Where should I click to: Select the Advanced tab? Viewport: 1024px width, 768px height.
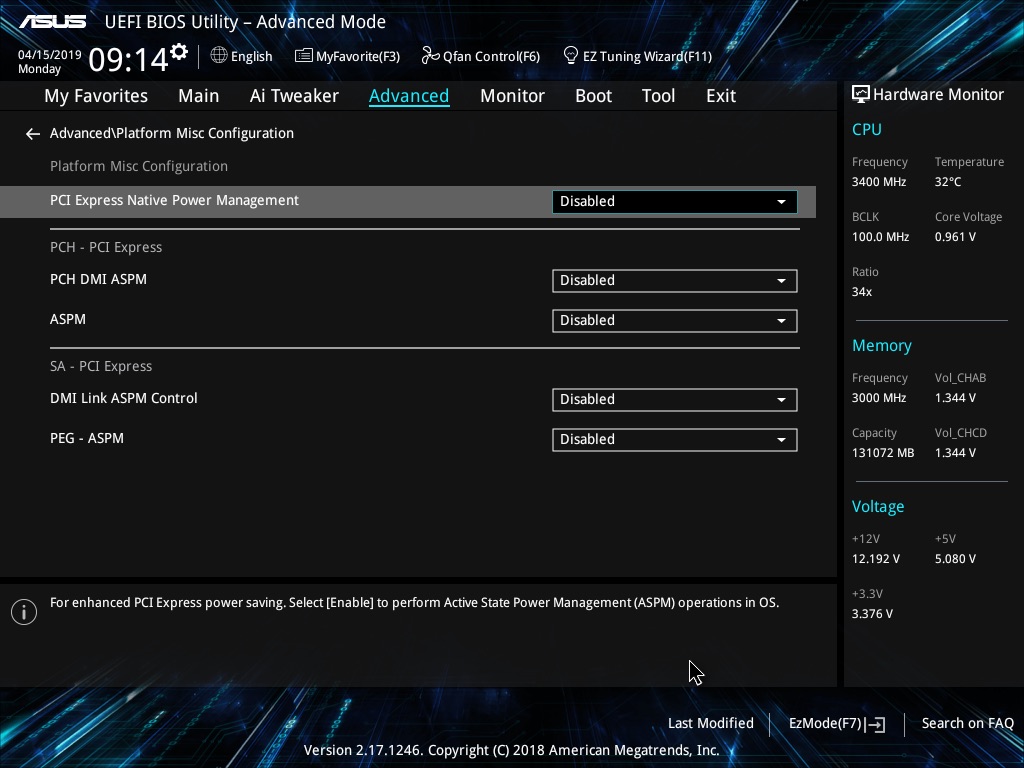(x=409, y=96)
